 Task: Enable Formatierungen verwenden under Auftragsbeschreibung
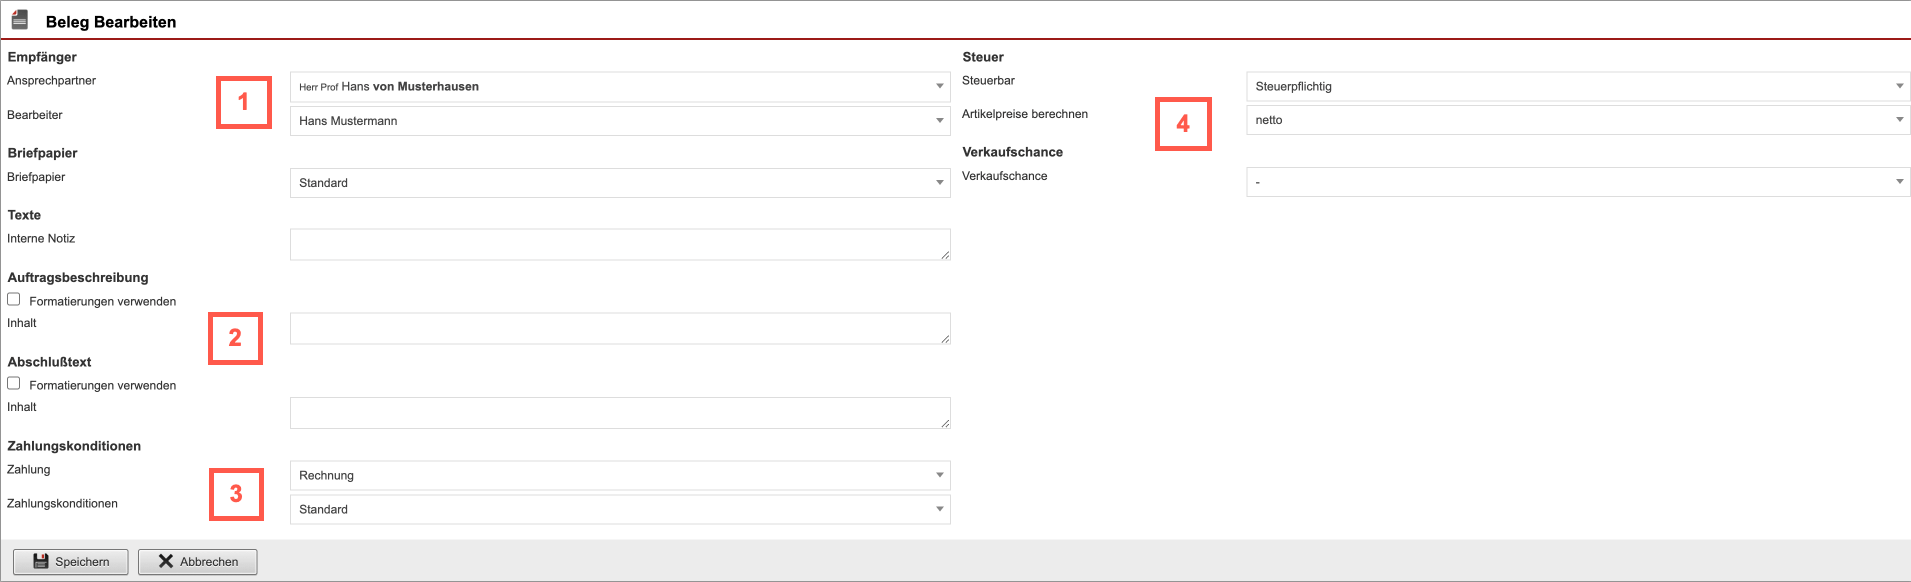(14, 299)
